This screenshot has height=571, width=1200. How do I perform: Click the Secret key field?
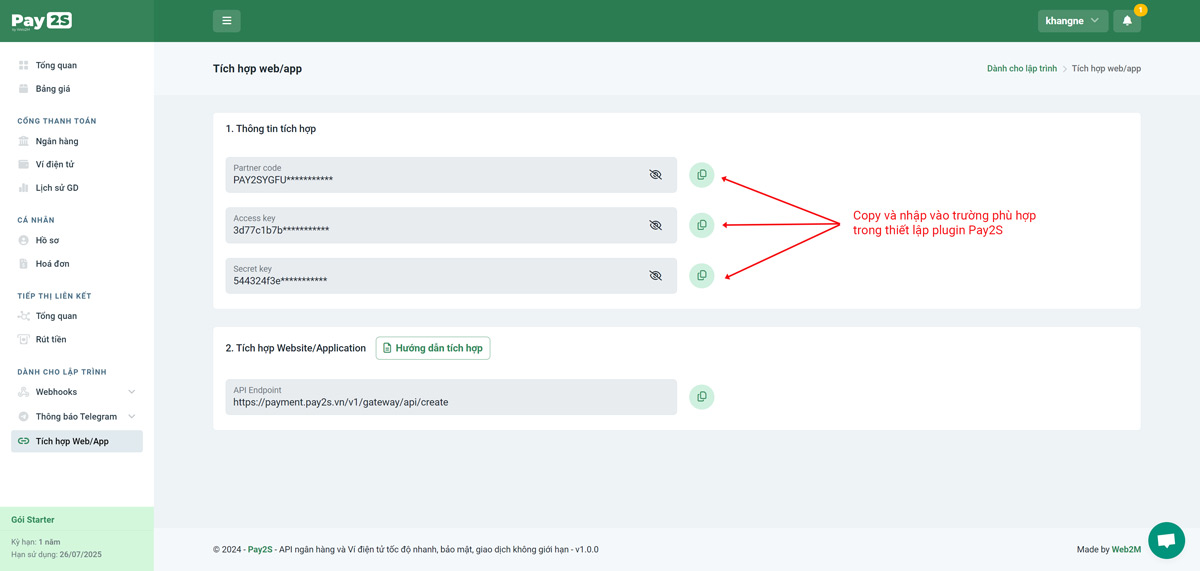451,275
